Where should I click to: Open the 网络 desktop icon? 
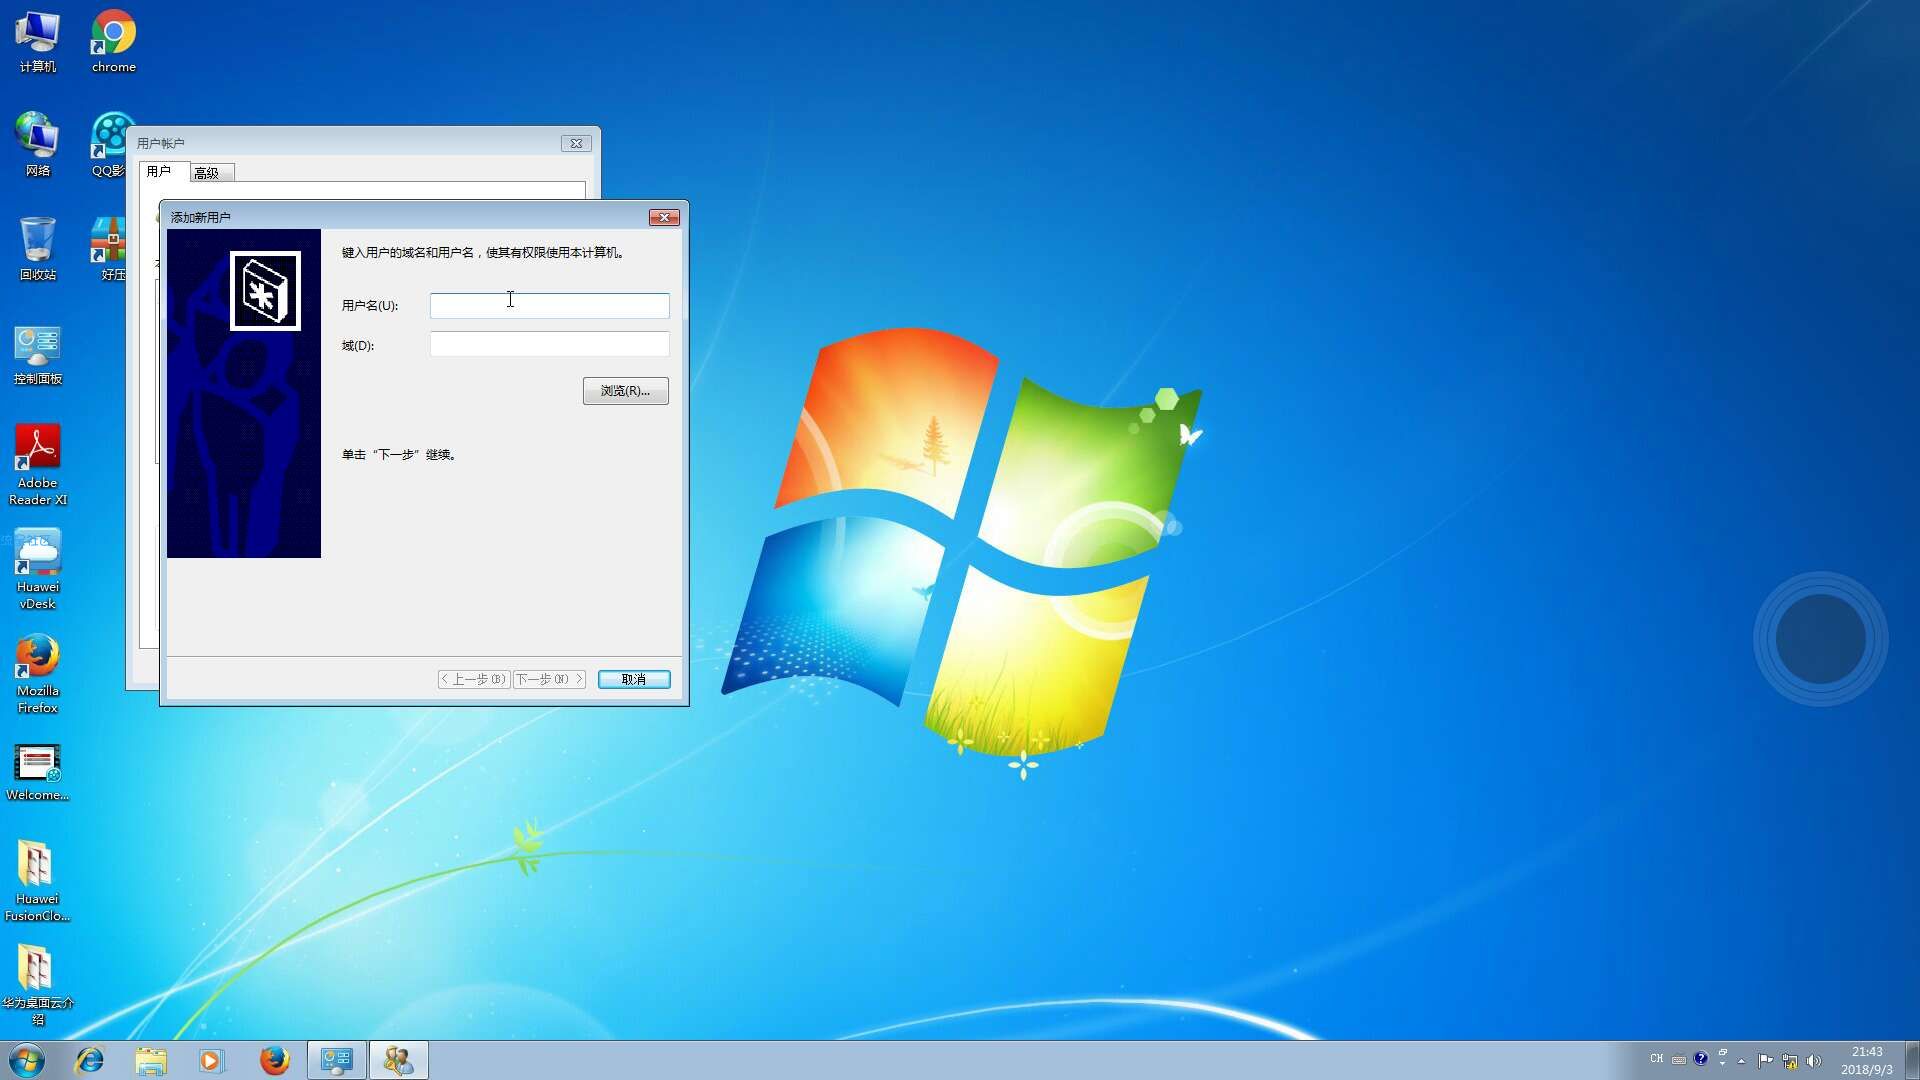(x=38, y=145)
